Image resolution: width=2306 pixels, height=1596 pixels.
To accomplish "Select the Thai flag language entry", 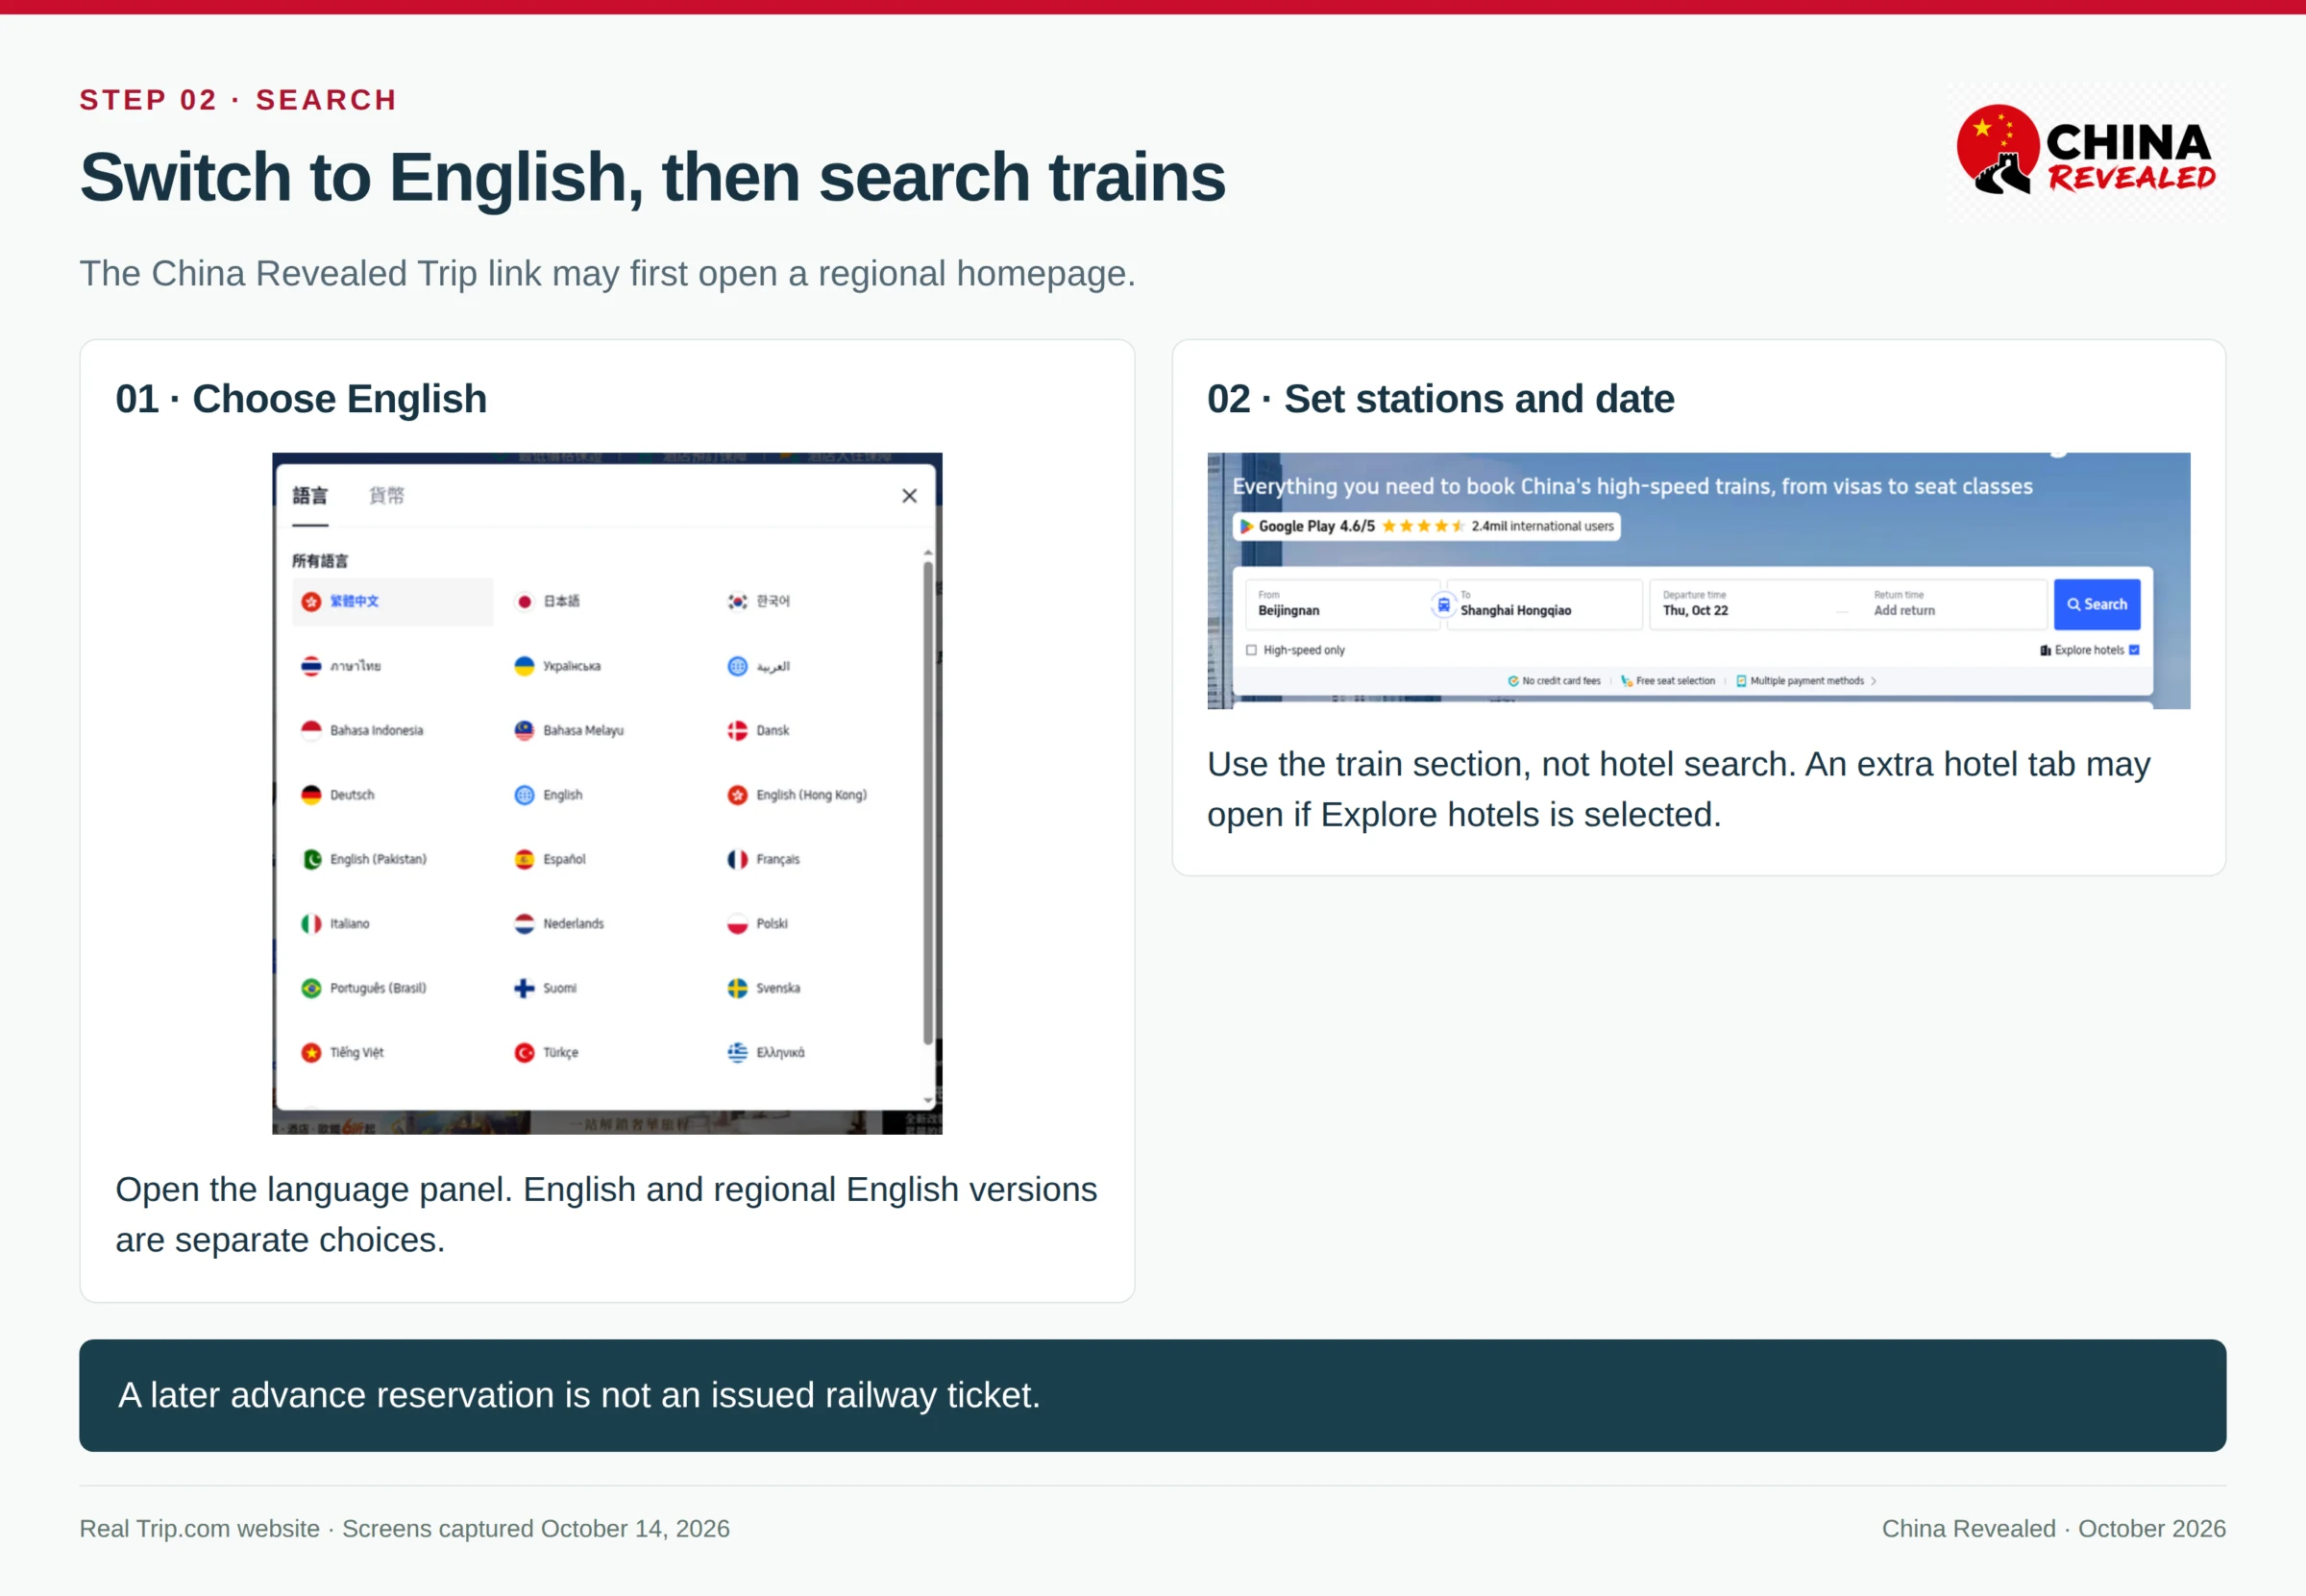I will pos(311,666).
